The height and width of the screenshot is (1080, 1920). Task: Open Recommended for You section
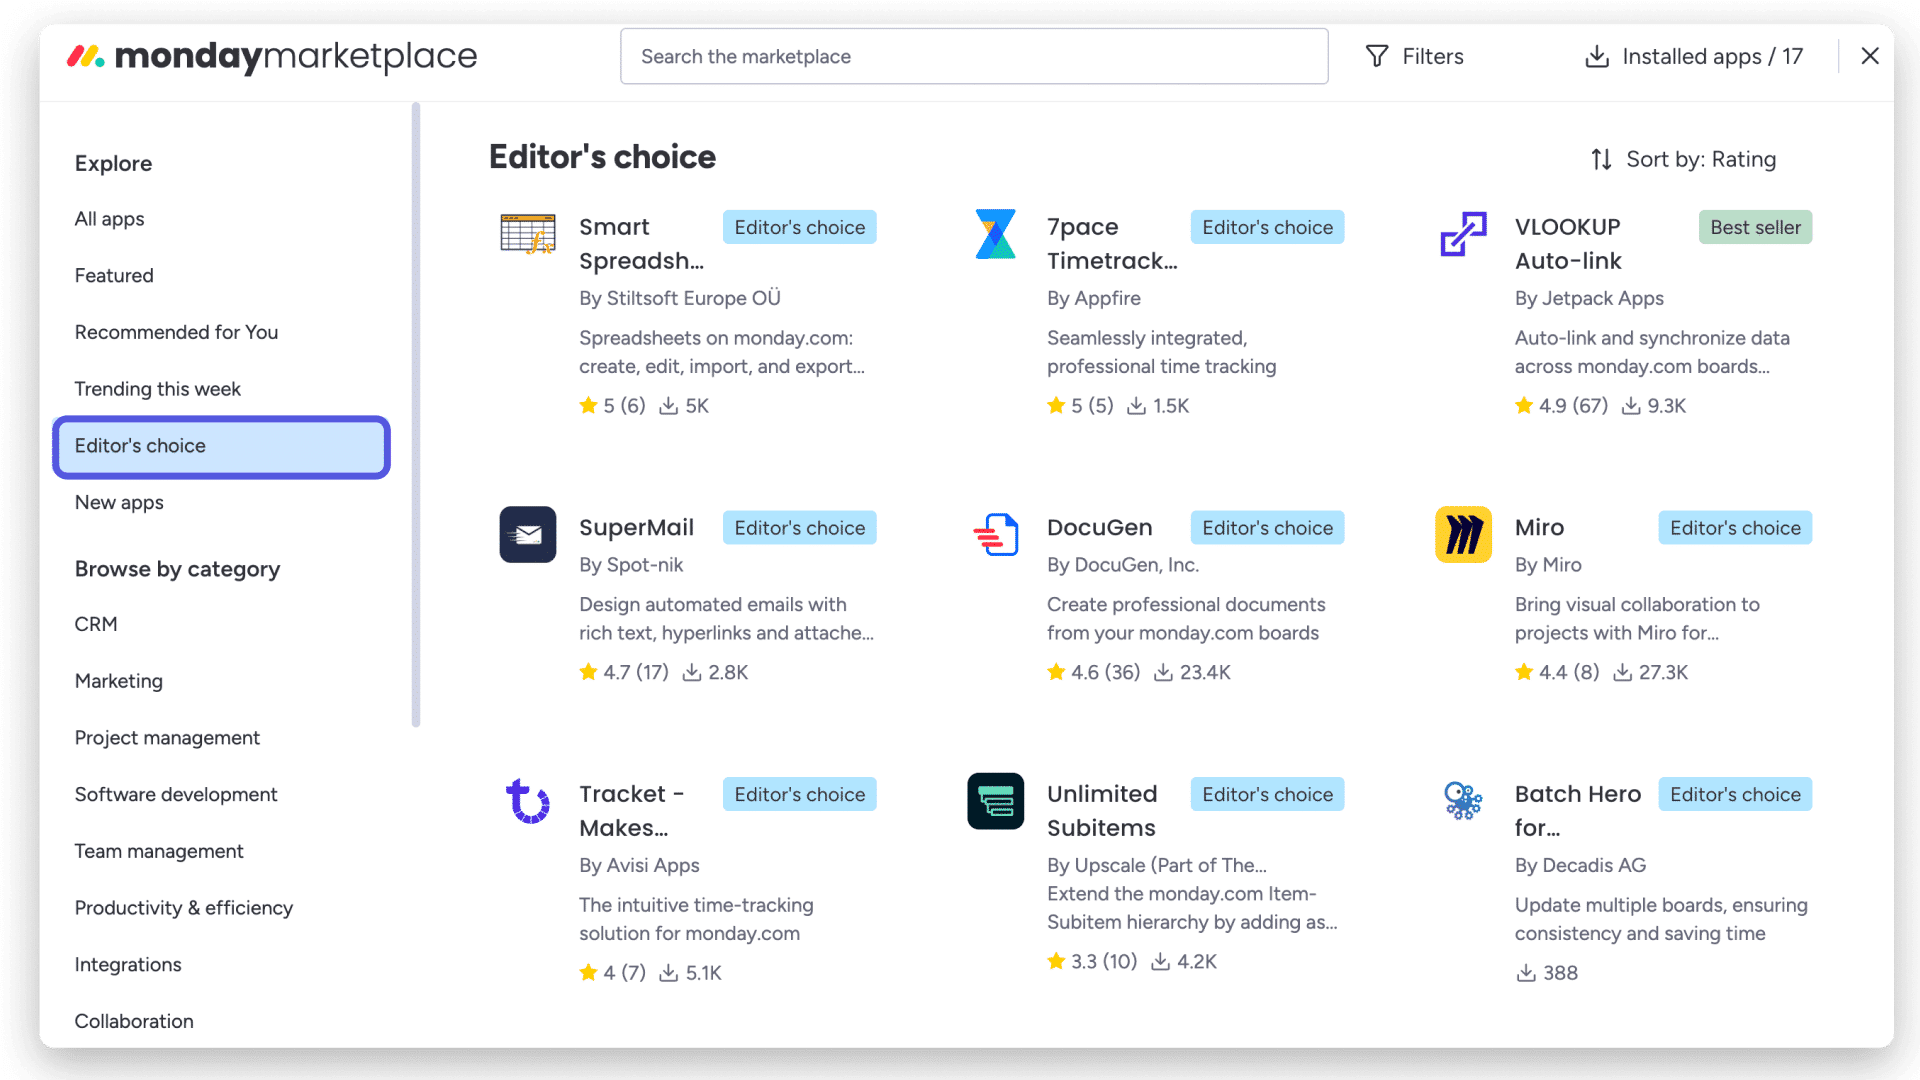click(176, 332)
